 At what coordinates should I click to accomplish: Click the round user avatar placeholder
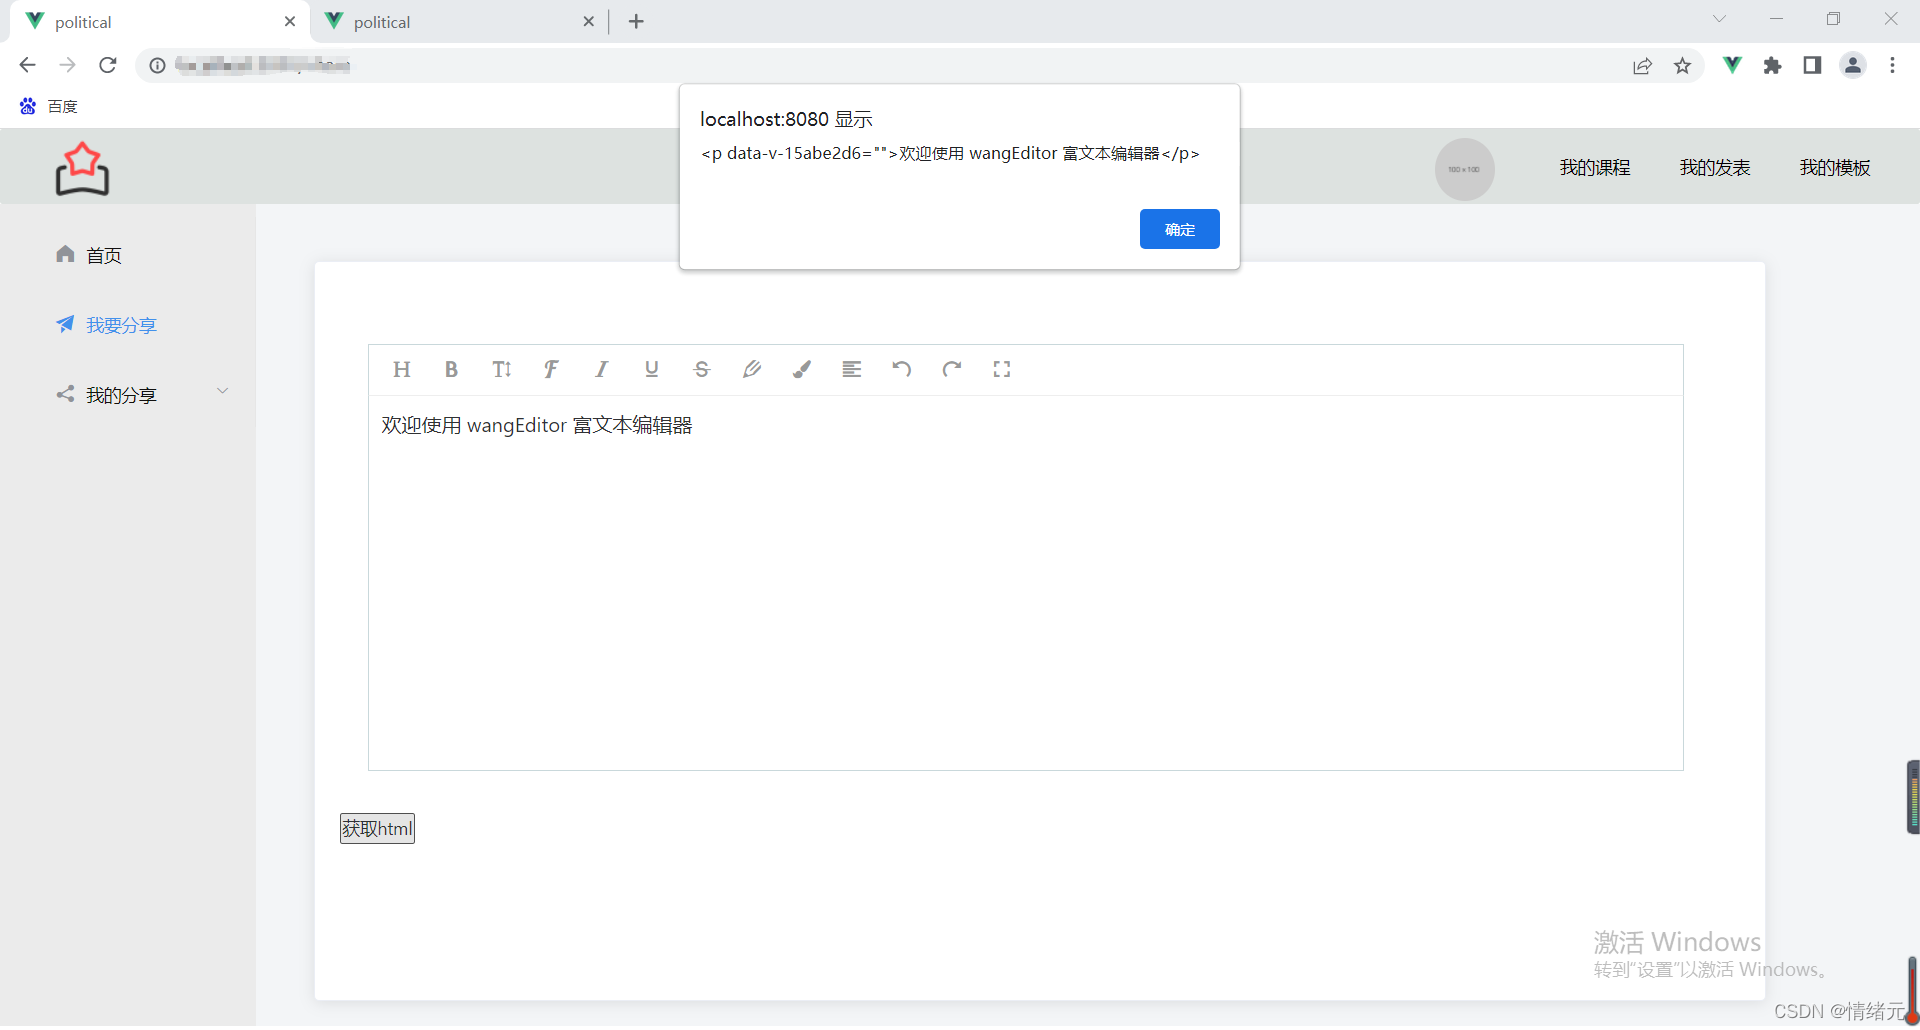coord(1465,169)
